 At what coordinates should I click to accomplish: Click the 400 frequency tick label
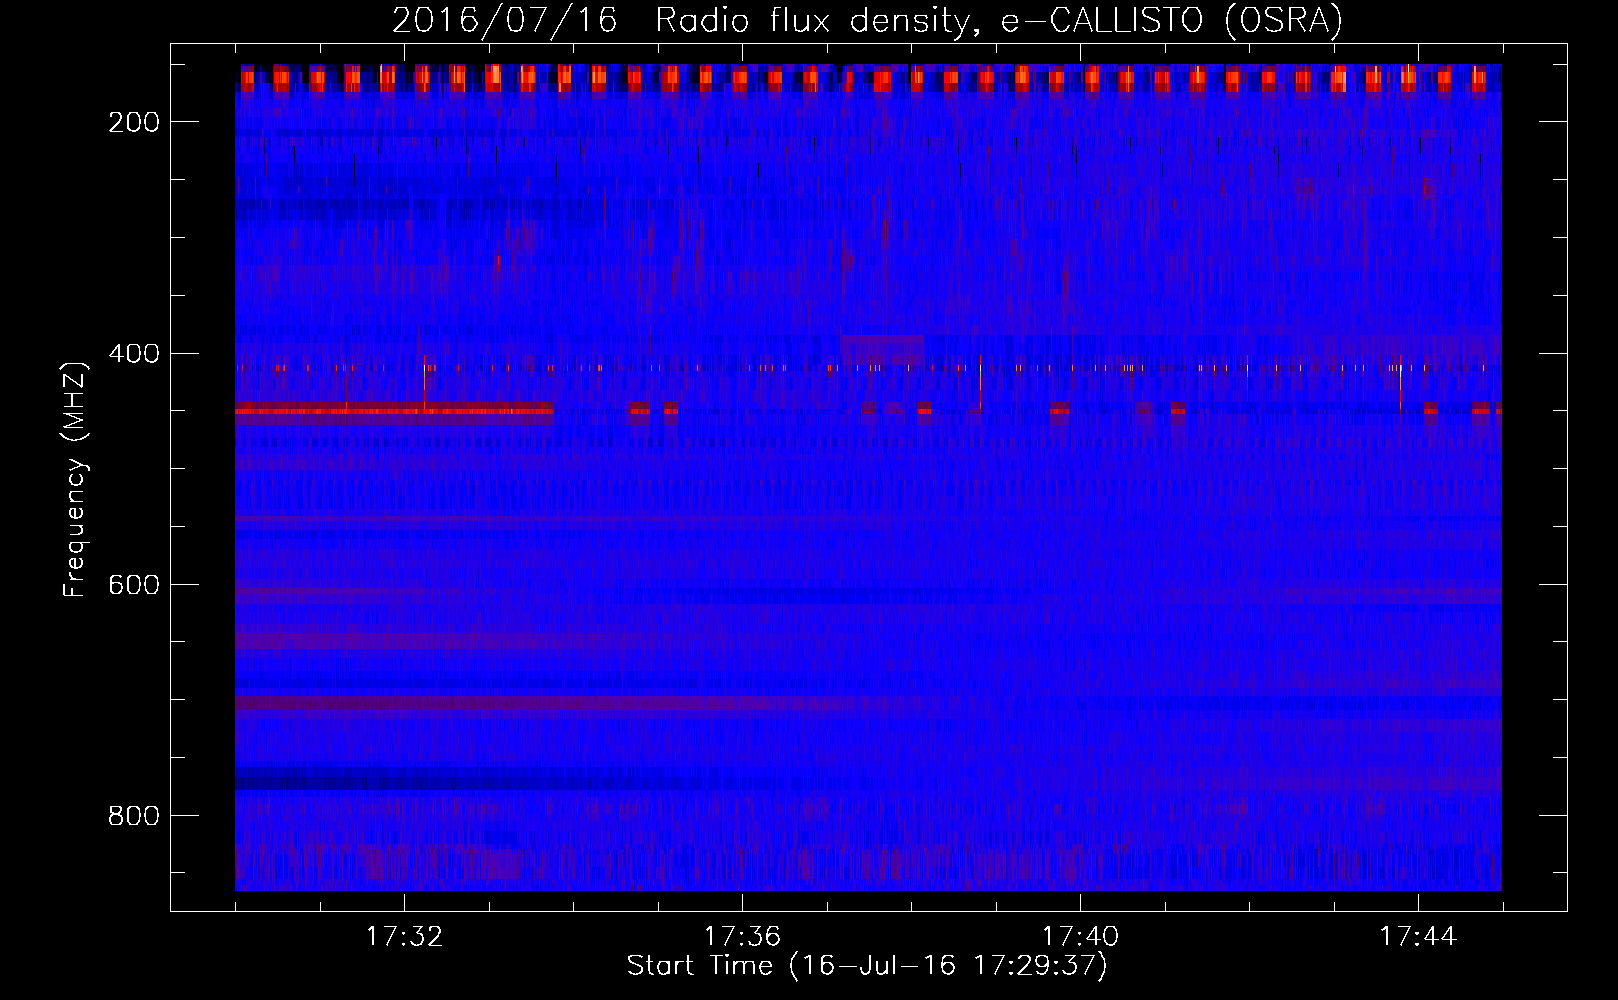134,353
